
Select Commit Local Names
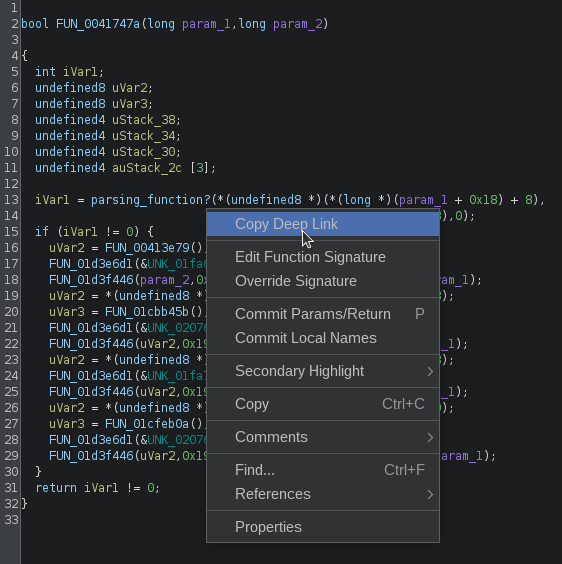coord(323,338)
